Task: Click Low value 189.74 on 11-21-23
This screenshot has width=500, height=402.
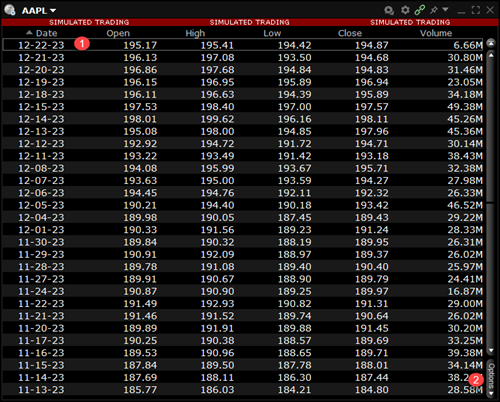Action: point(295,317)
